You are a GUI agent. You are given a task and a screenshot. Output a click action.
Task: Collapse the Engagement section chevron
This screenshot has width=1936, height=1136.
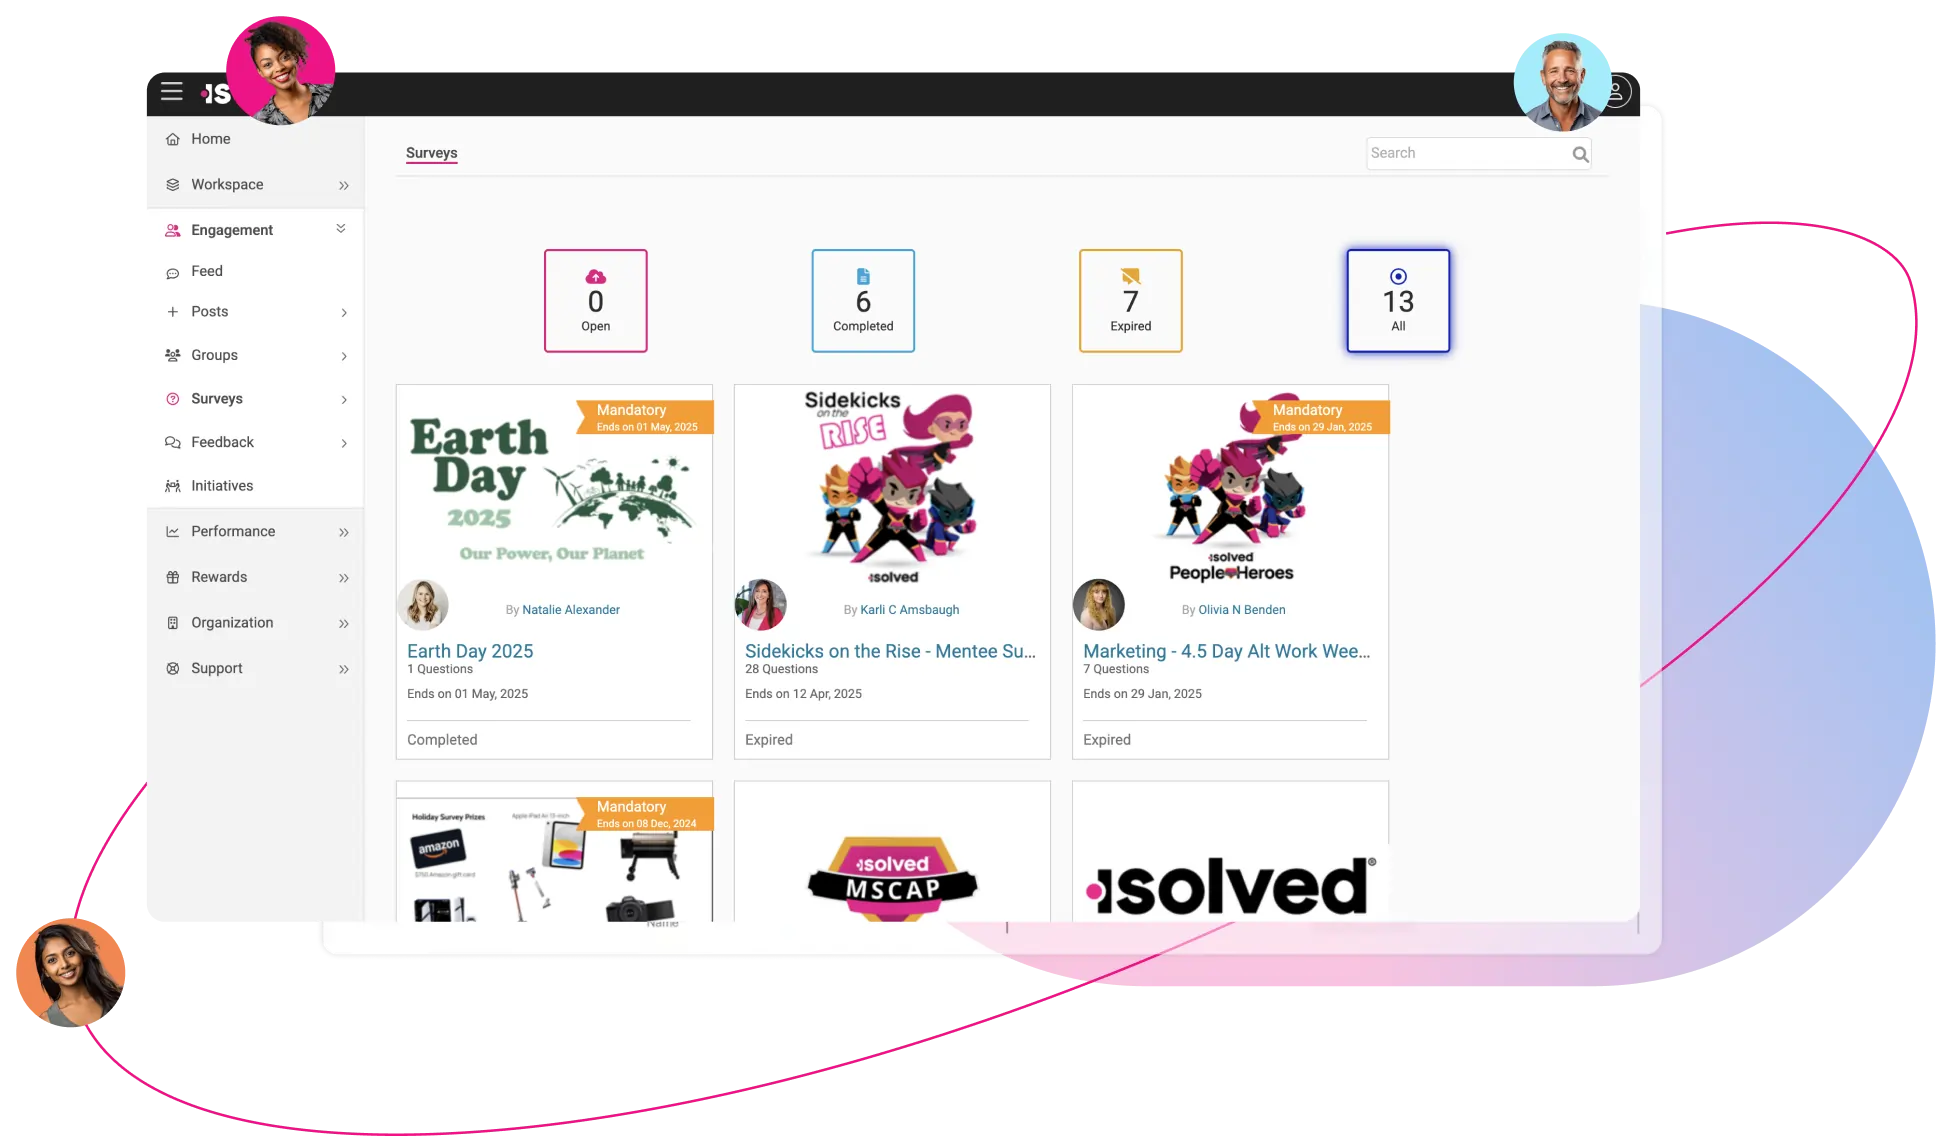[341, 229]
